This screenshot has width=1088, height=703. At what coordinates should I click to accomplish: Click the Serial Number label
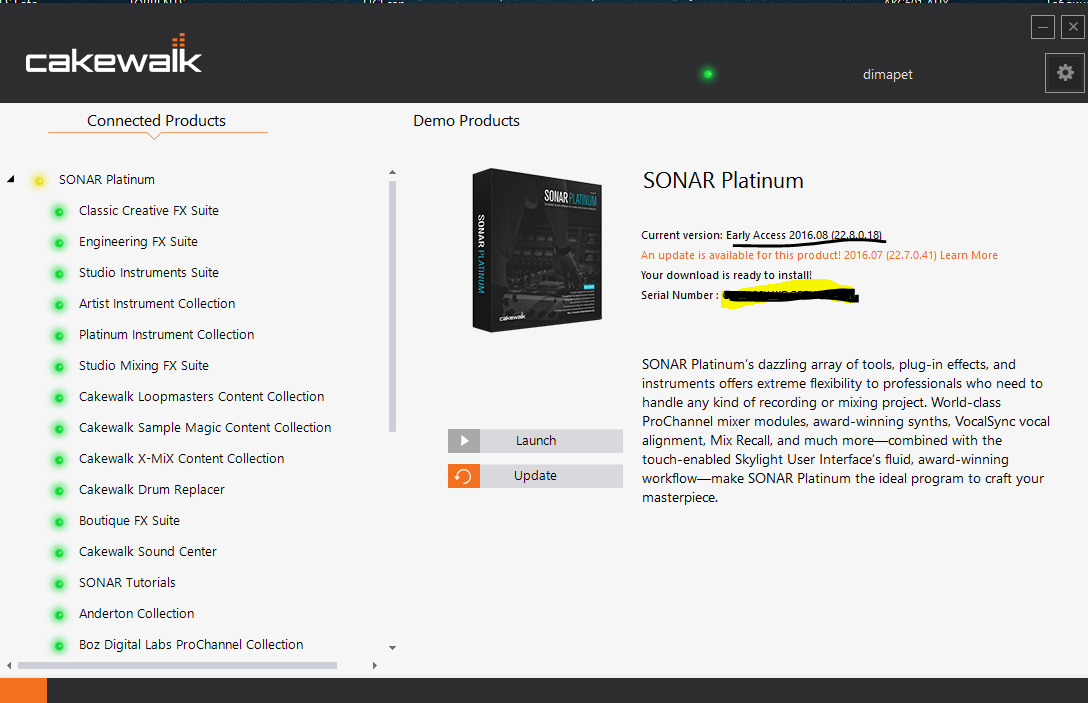(679, 296)
